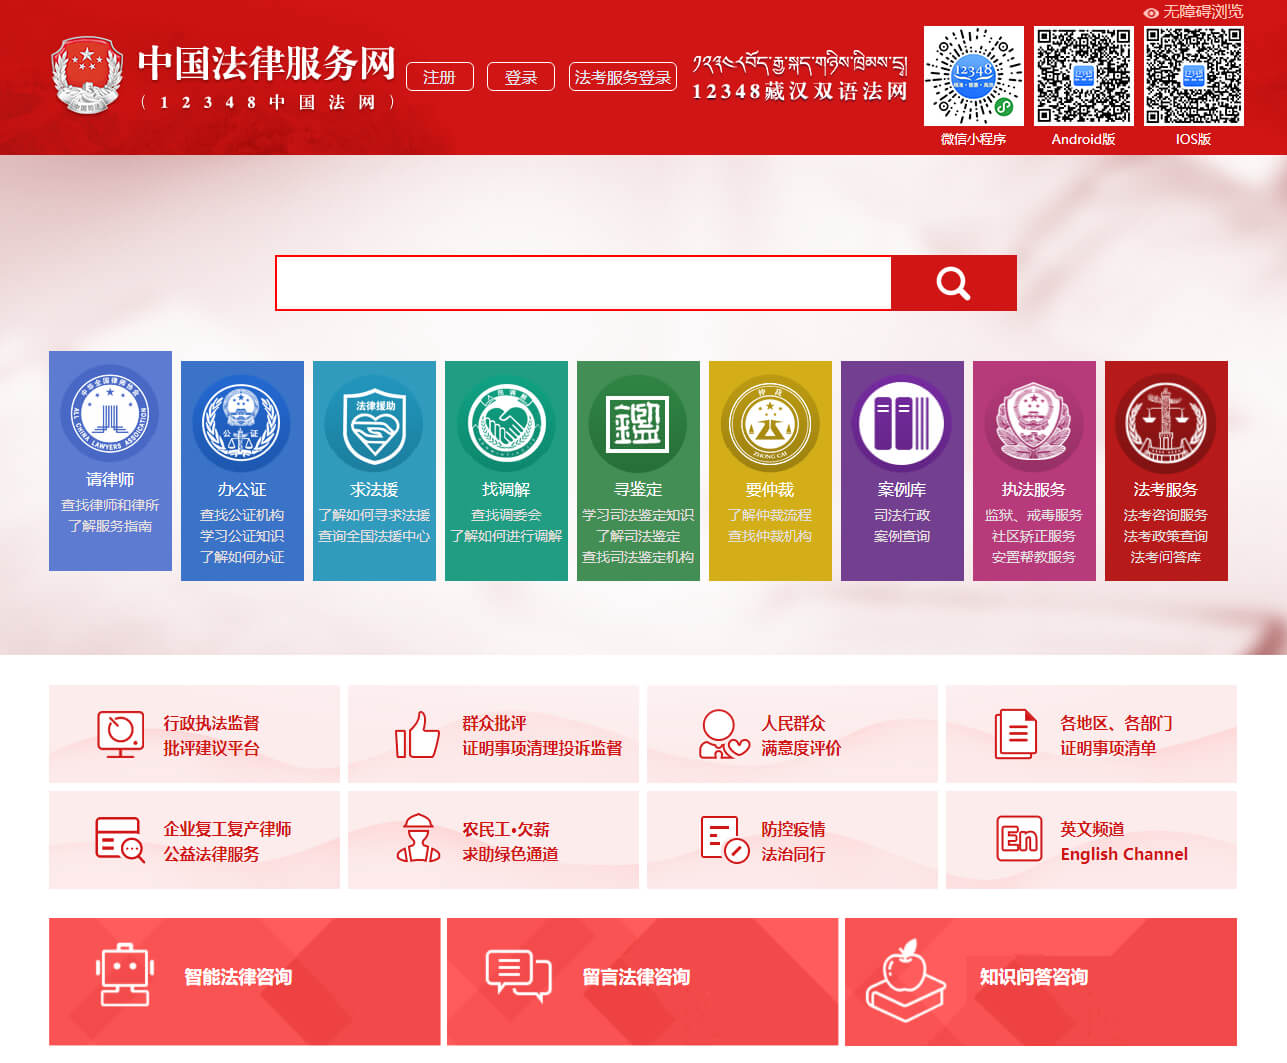The height and width of the screenshot is (1063, 1287).
Task: Click the magnifier search button
Action: click(x=953, y=283)
